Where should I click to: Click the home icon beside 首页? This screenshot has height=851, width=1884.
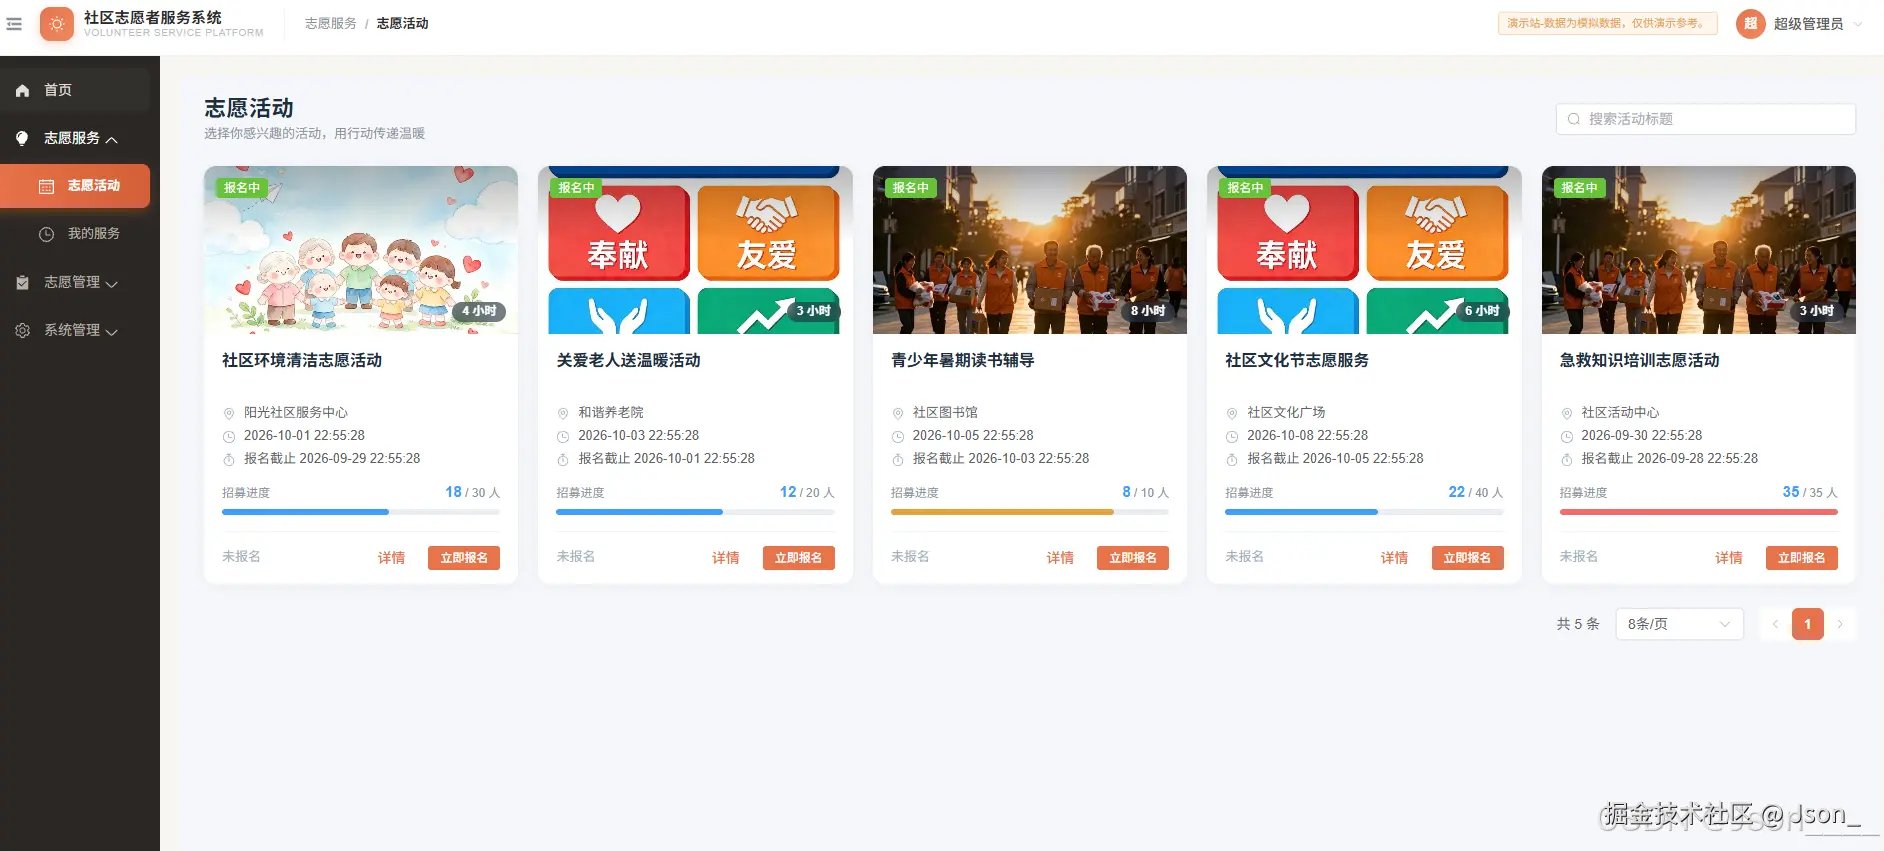click(x=22, y=90)
